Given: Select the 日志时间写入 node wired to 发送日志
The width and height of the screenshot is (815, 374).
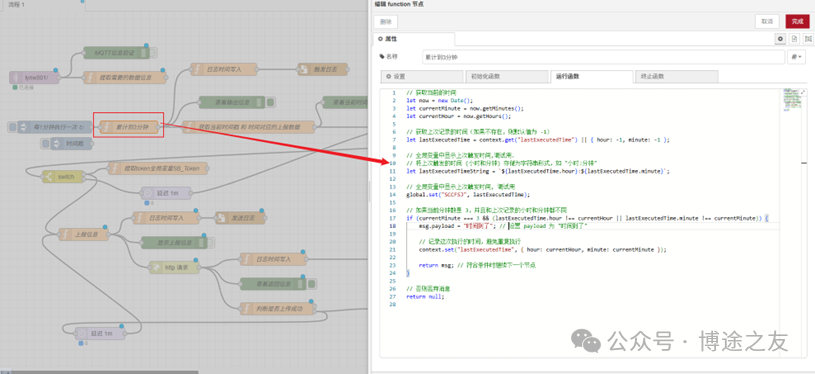Looking at the screenshot, I should [166, 218].
